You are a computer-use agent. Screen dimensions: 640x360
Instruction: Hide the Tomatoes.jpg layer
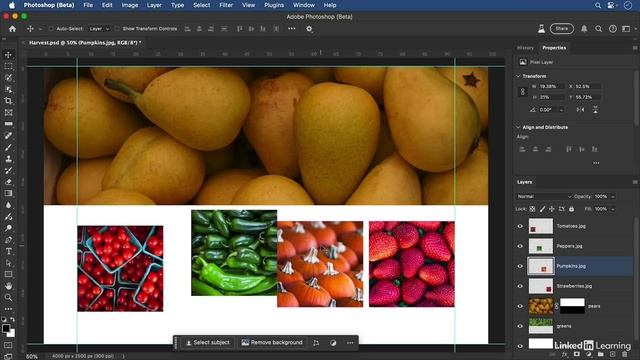[x=520, y=226]
